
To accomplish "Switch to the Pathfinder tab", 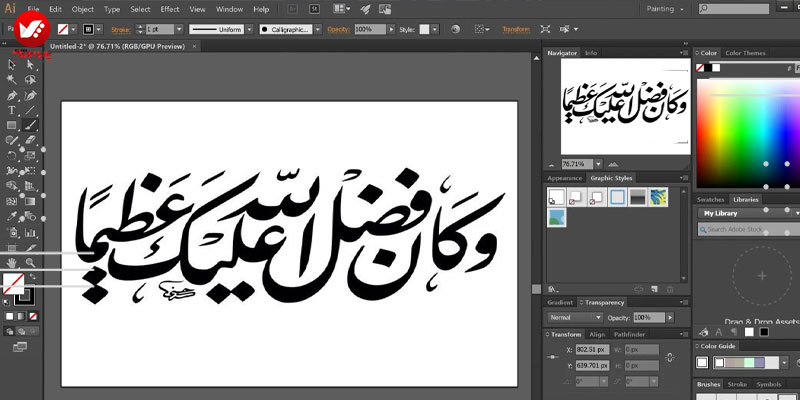I will (629, 335).
